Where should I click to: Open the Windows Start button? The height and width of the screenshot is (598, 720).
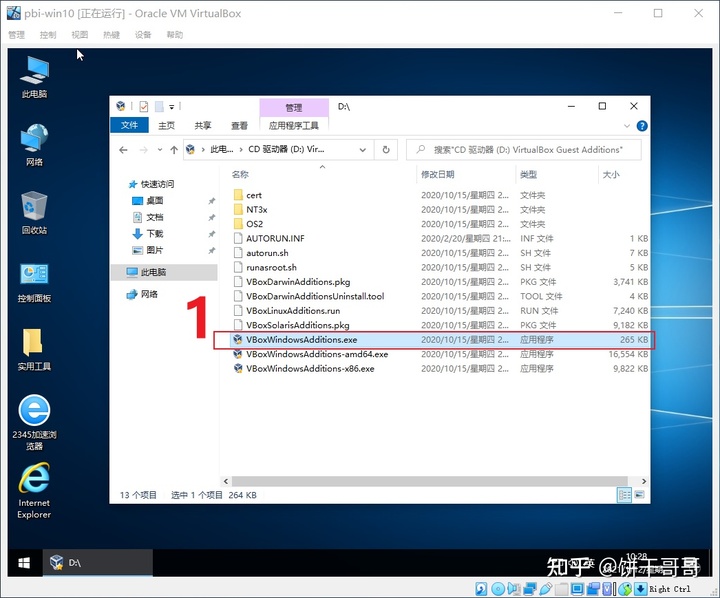pos(24,563)
